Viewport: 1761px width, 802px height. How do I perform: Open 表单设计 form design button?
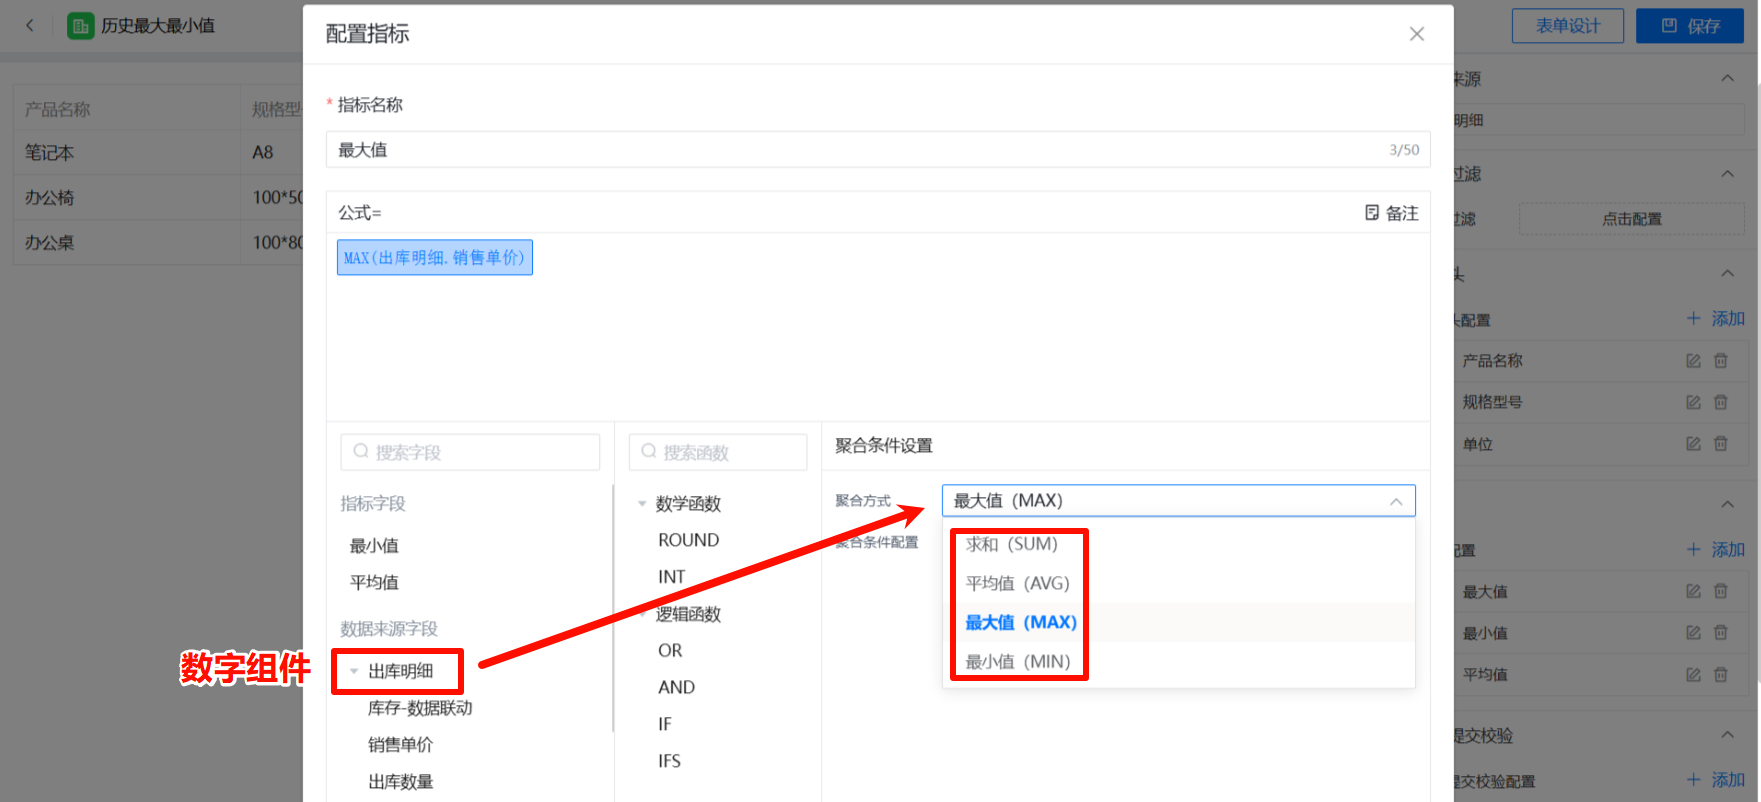pos(1567,26)
